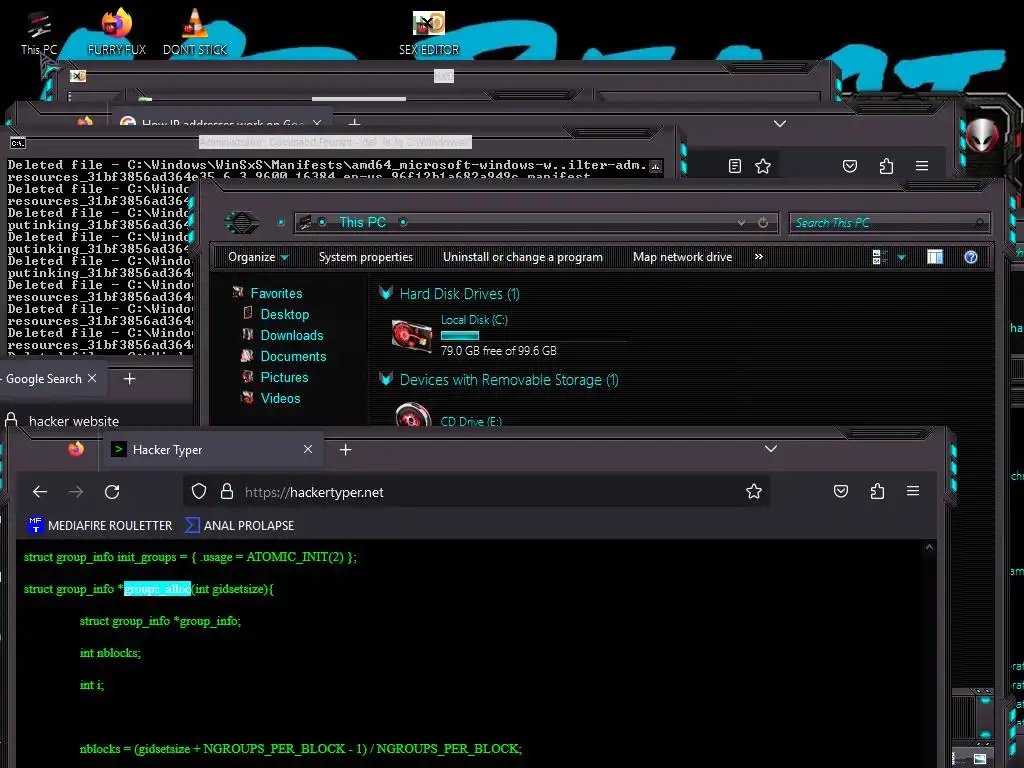The image size is (1024, 768).
Task: Expand Organize dropdown in Explorer
Action: [x=258, y=257]
